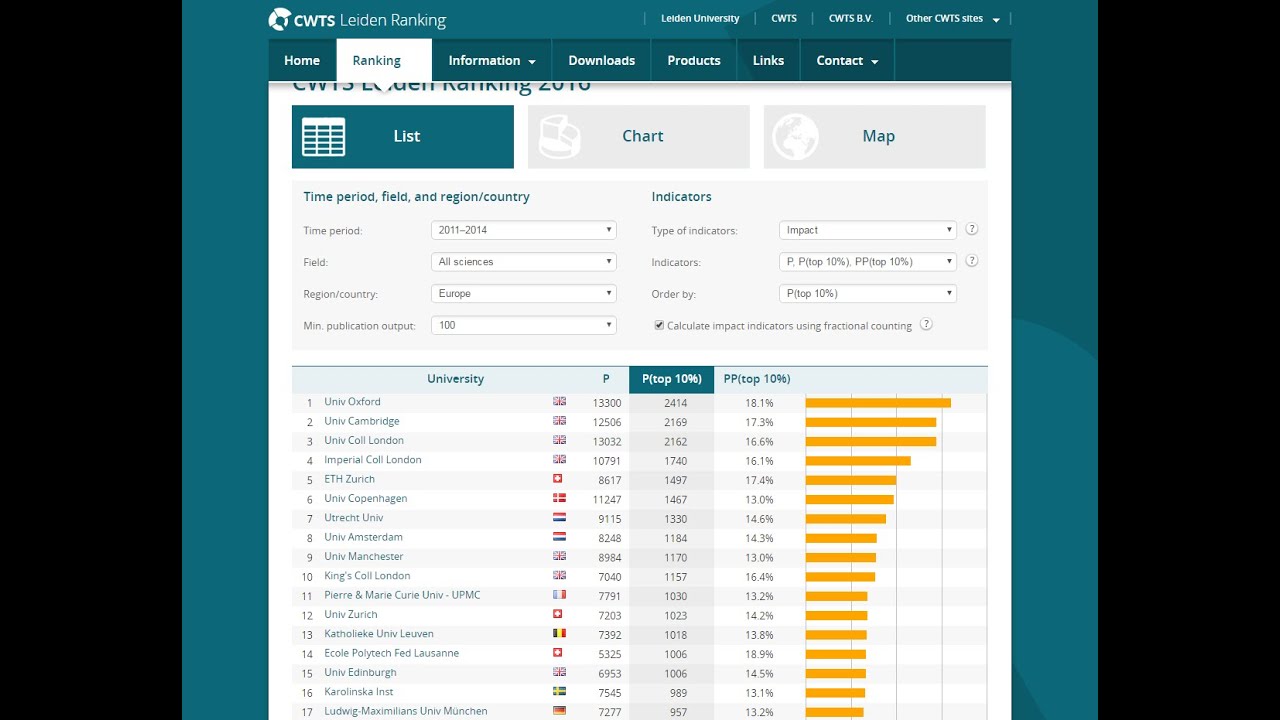Click the German flag beside Ludwig-Maximilians Univ München
The height and width of the screenshot is (720, 1280).
click(559, 711)
